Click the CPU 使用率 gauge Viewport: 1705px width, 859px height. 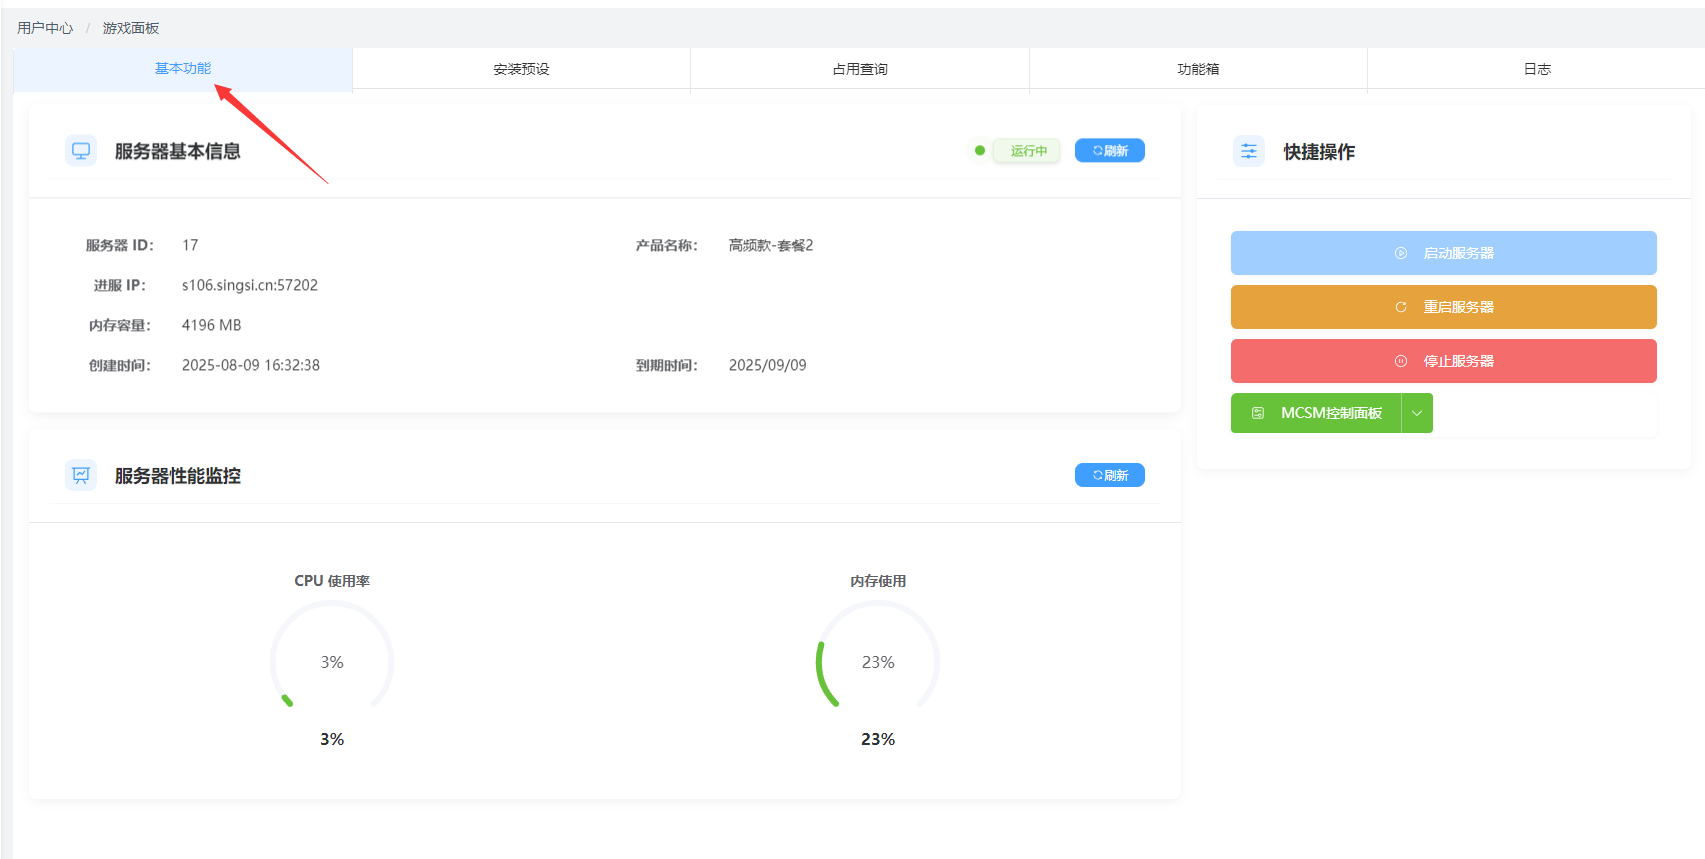(332, 661)
